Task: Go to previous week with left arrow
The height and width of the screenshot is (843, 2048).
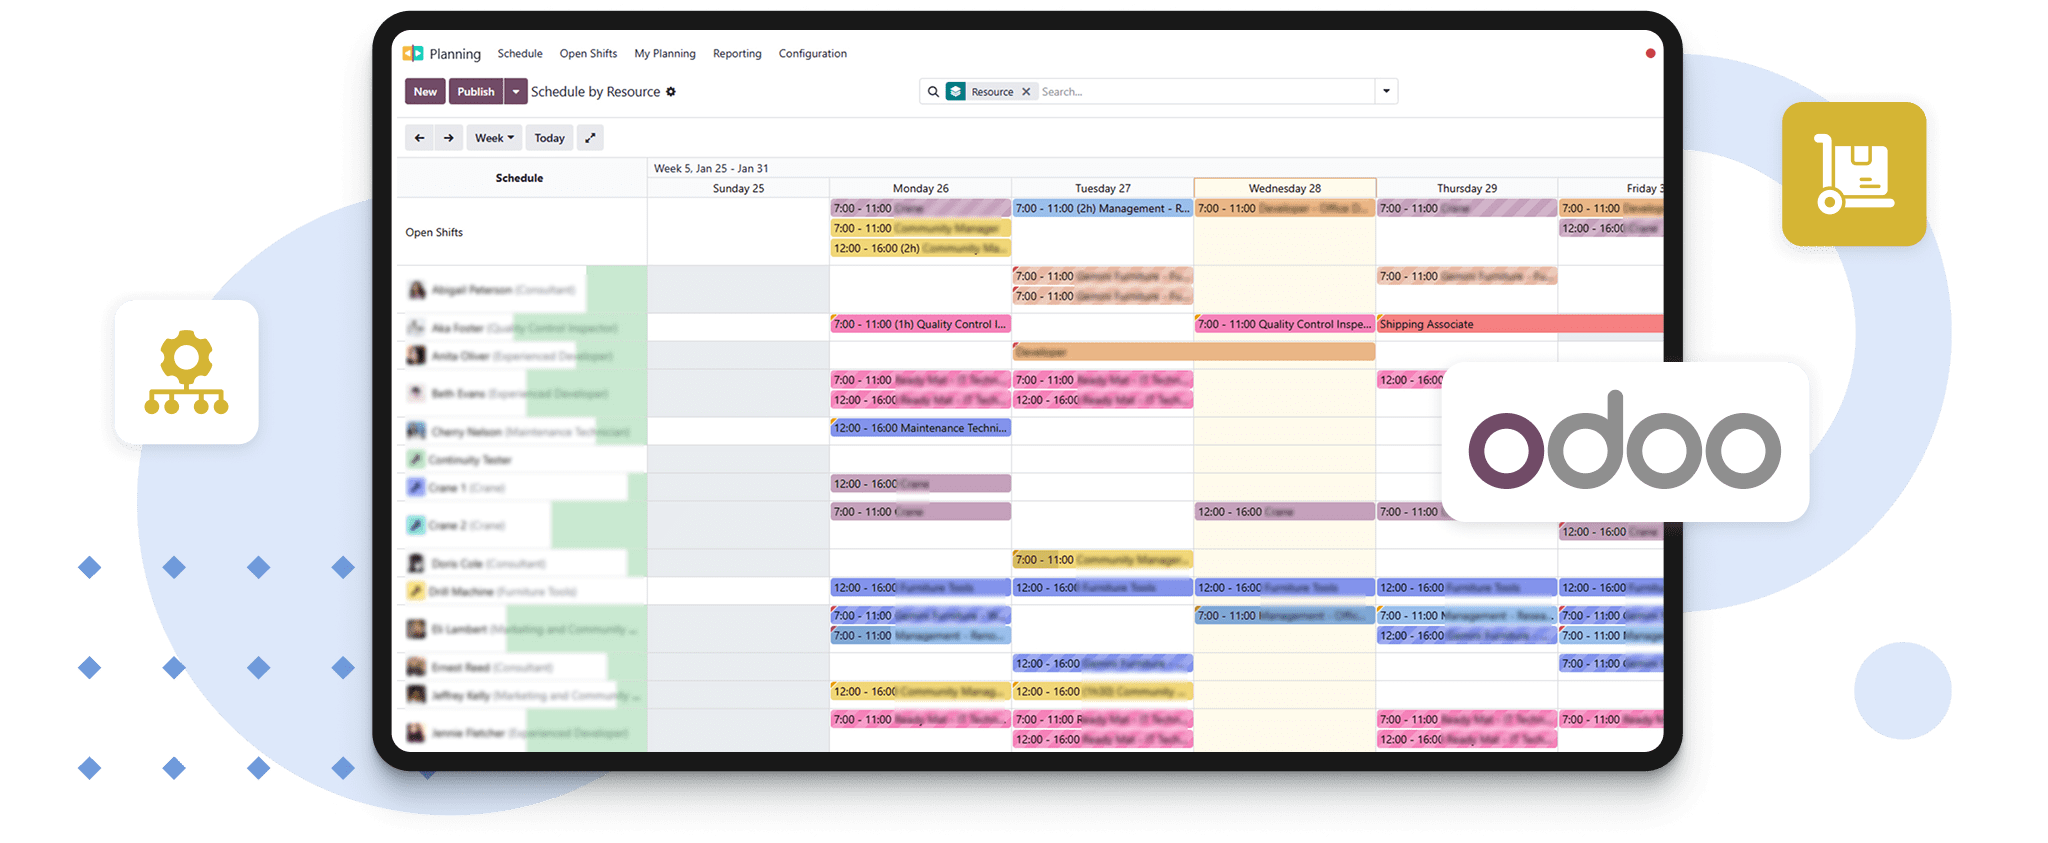Action: (419, 138)
